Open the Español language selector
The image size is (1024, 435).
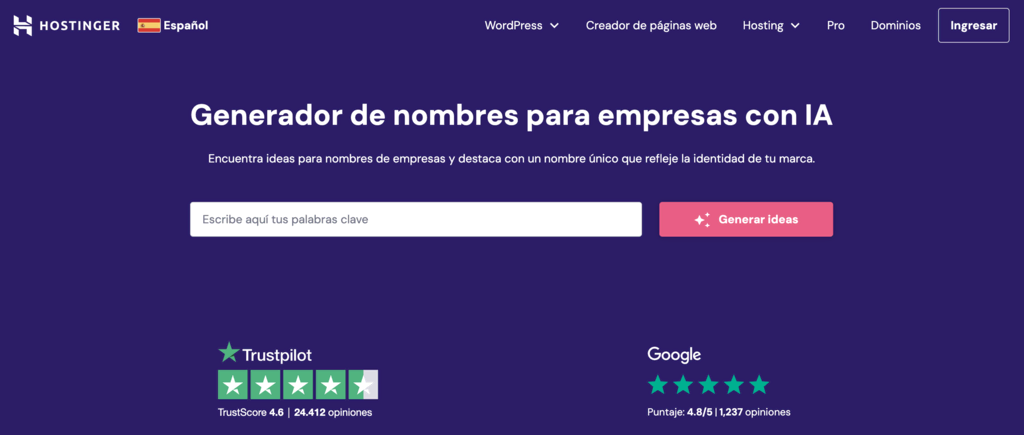[x=185, y=25]
